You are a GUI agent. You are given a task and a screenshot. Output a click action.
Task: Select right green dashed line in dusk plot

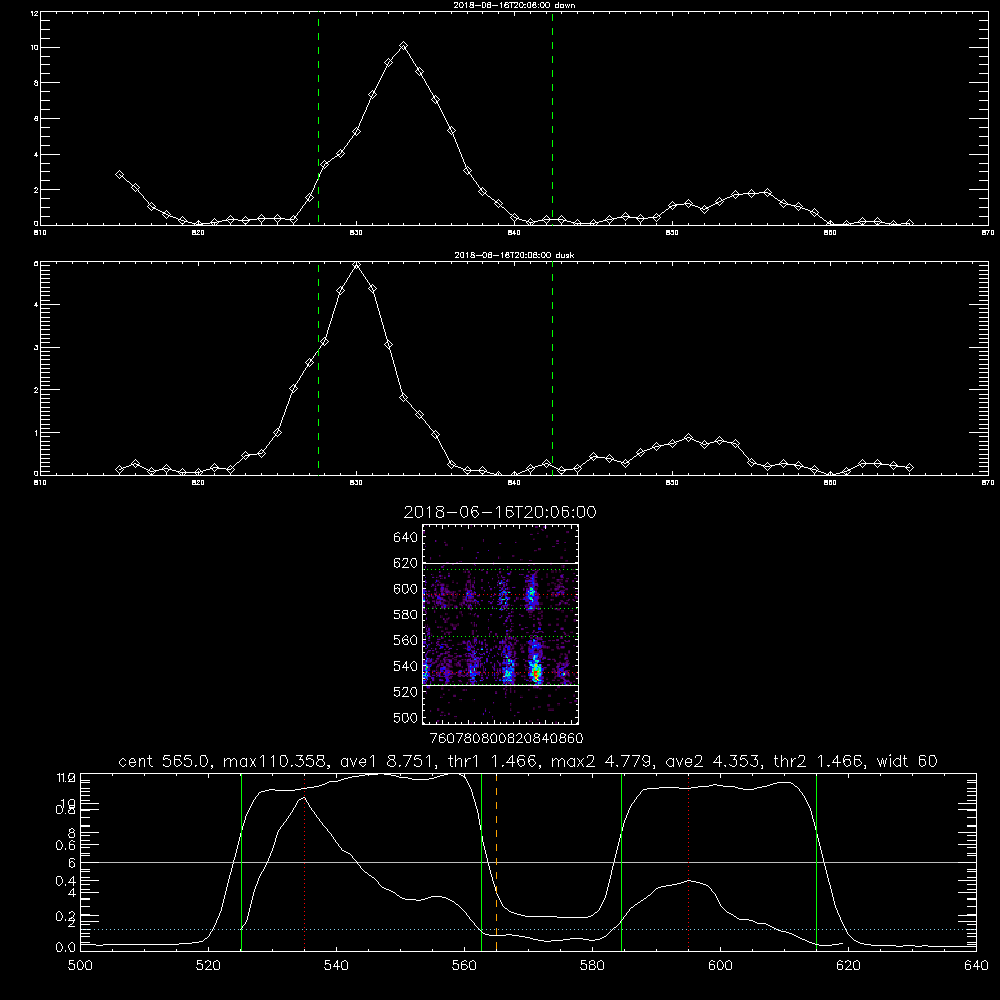tap(552, 368)
